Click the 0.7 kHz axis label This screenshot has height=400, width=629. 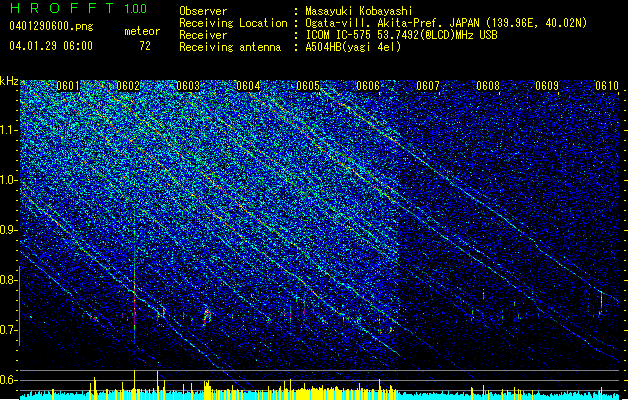pos(9,330)
